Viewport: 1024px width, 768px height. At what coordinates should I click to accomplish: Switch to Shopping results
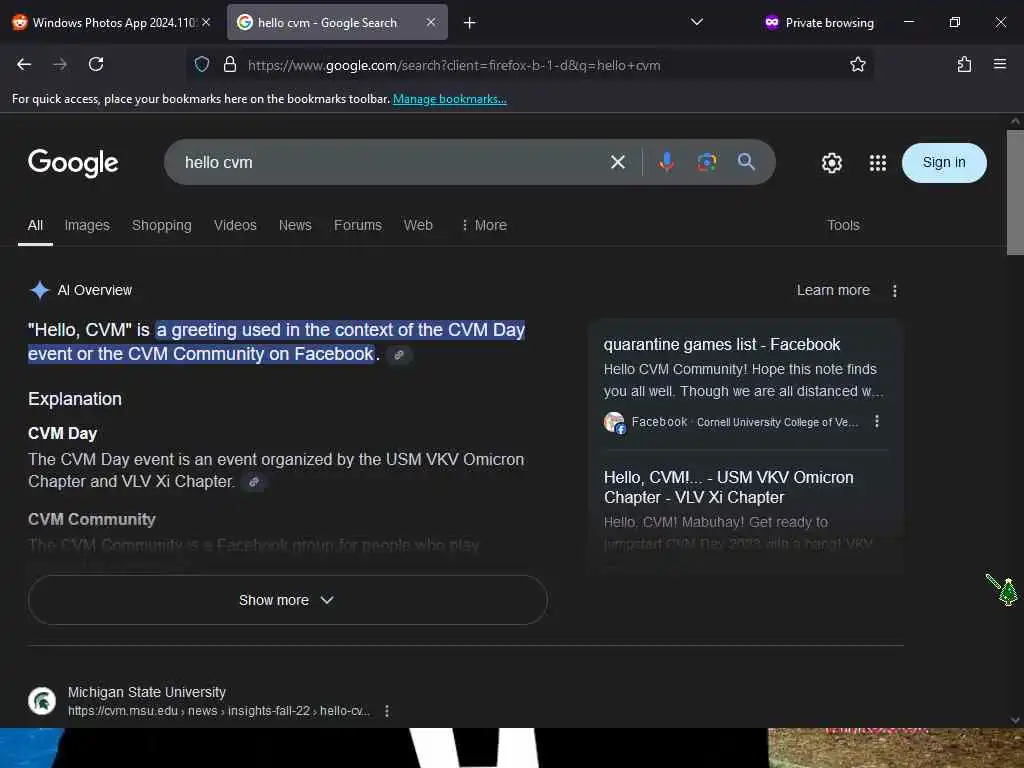coord(161,225)
